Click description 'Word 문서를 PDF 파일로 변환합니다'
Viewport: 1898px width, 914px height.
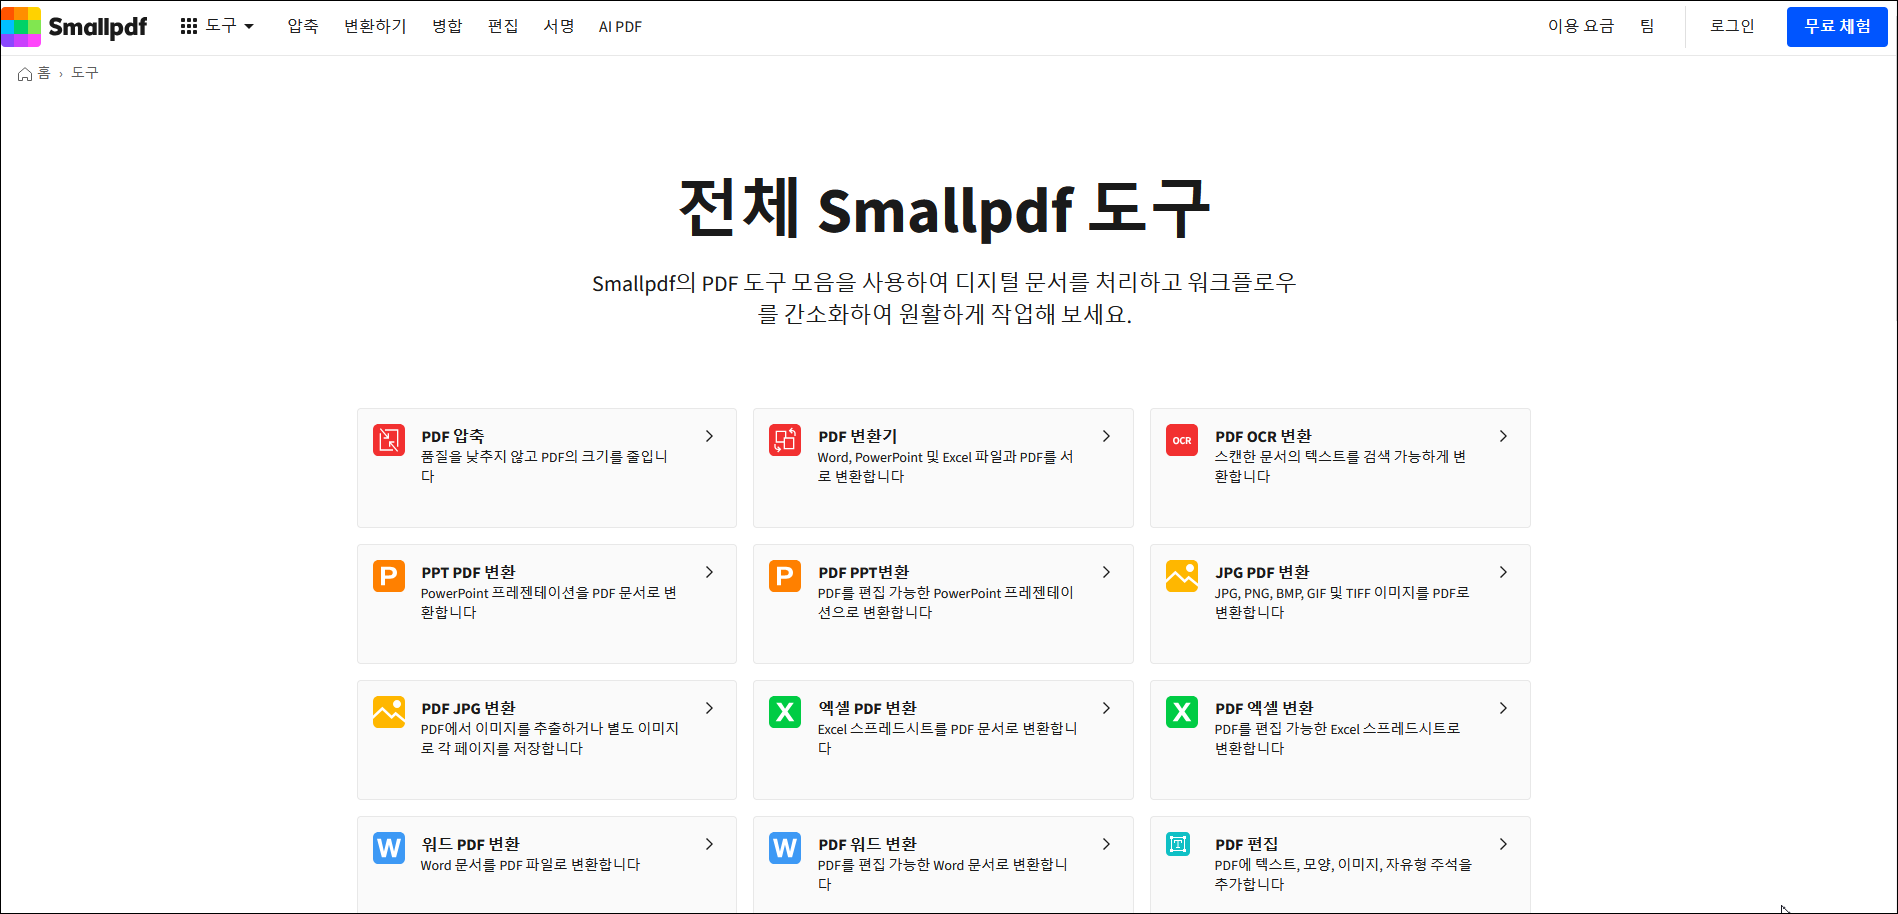coord(530,865)
